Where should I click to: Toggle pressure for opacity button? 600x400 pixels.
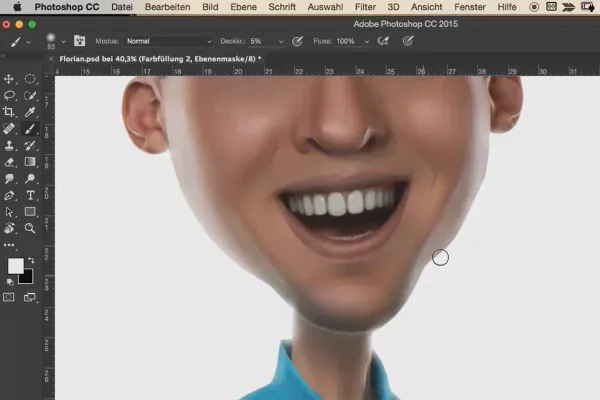[297, 42]
